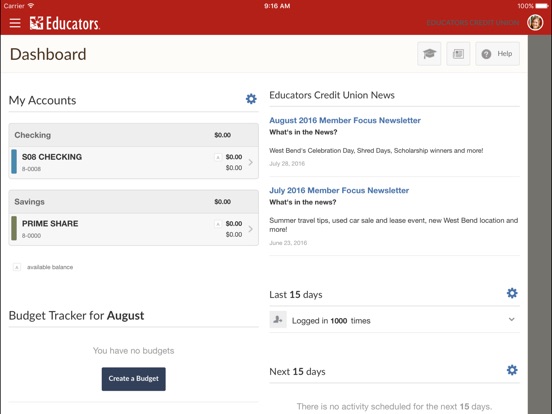Click the blue S08 CHECKING color bar

tap(14, 162)
